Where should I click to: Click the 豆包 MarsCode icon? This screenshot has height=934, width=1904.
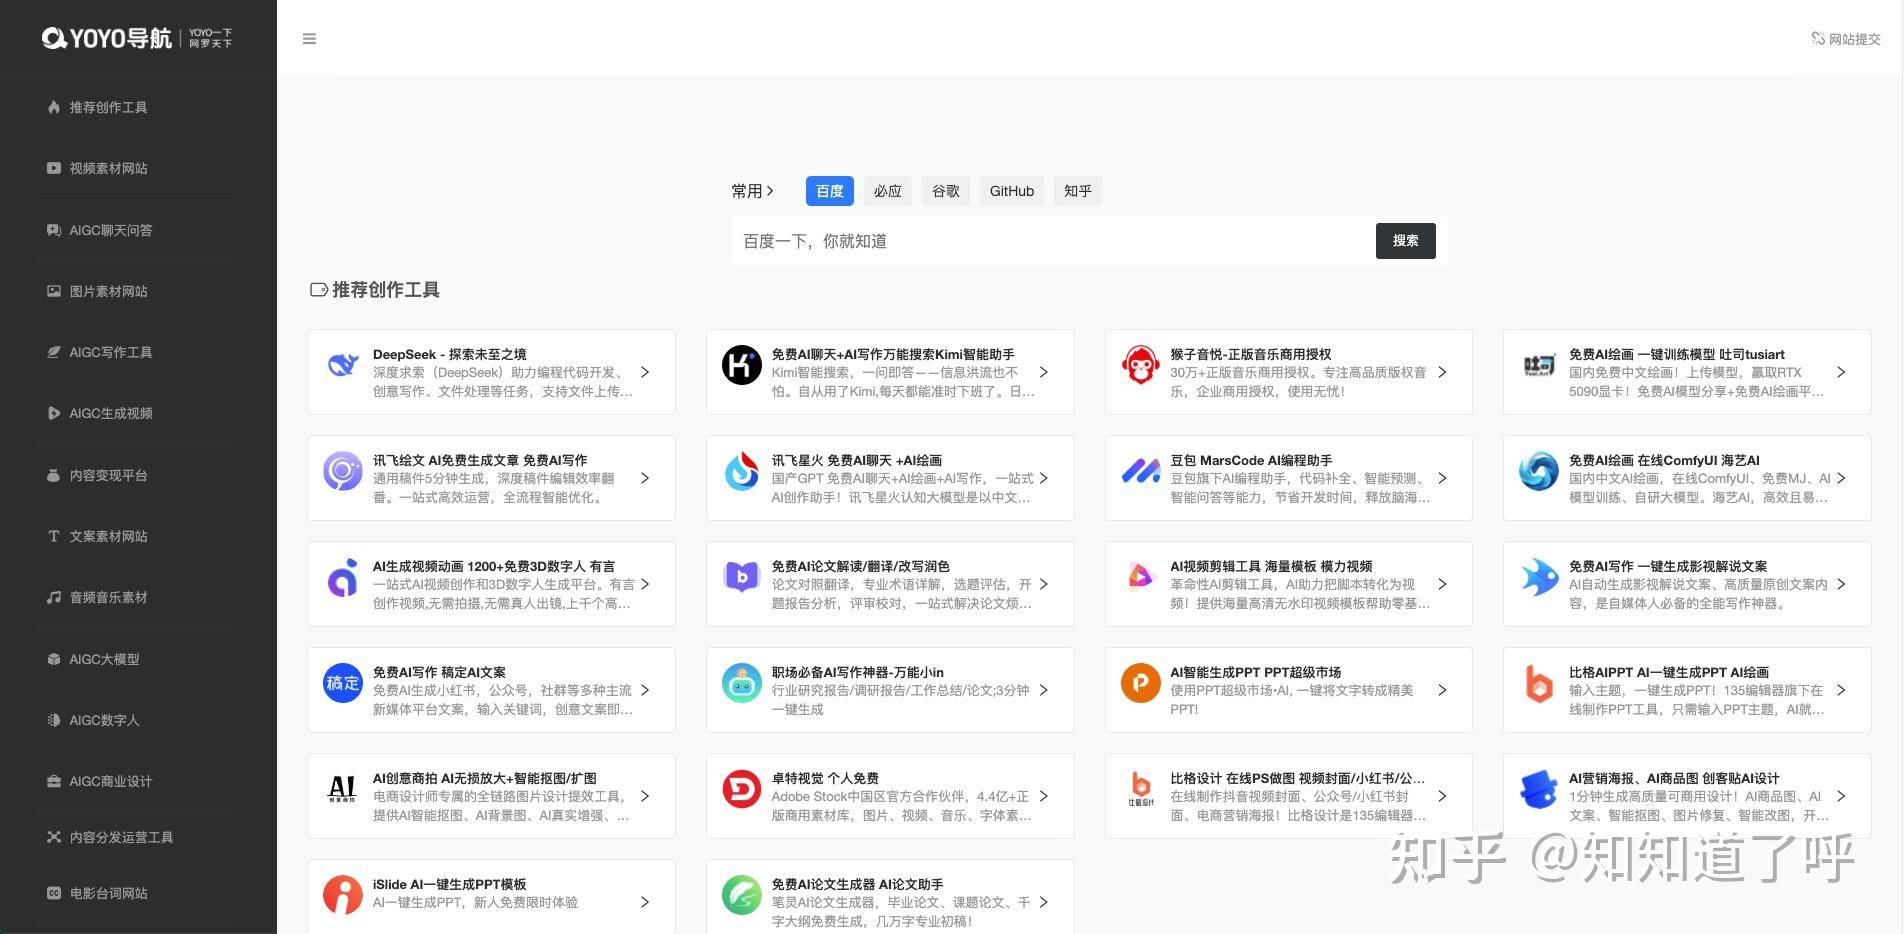pyautogui.click(x=1140, y=471)
